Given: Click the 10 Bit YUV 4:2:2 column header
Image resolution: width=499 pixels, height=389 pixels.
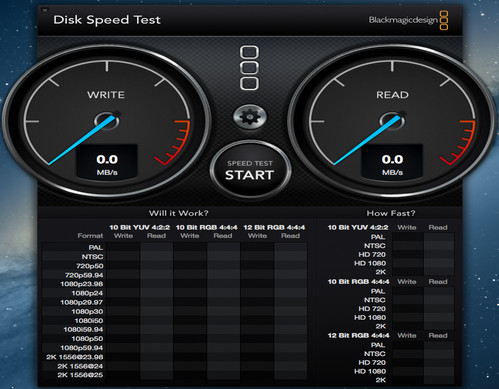Looking at the screenshot, I should [140, 227].
